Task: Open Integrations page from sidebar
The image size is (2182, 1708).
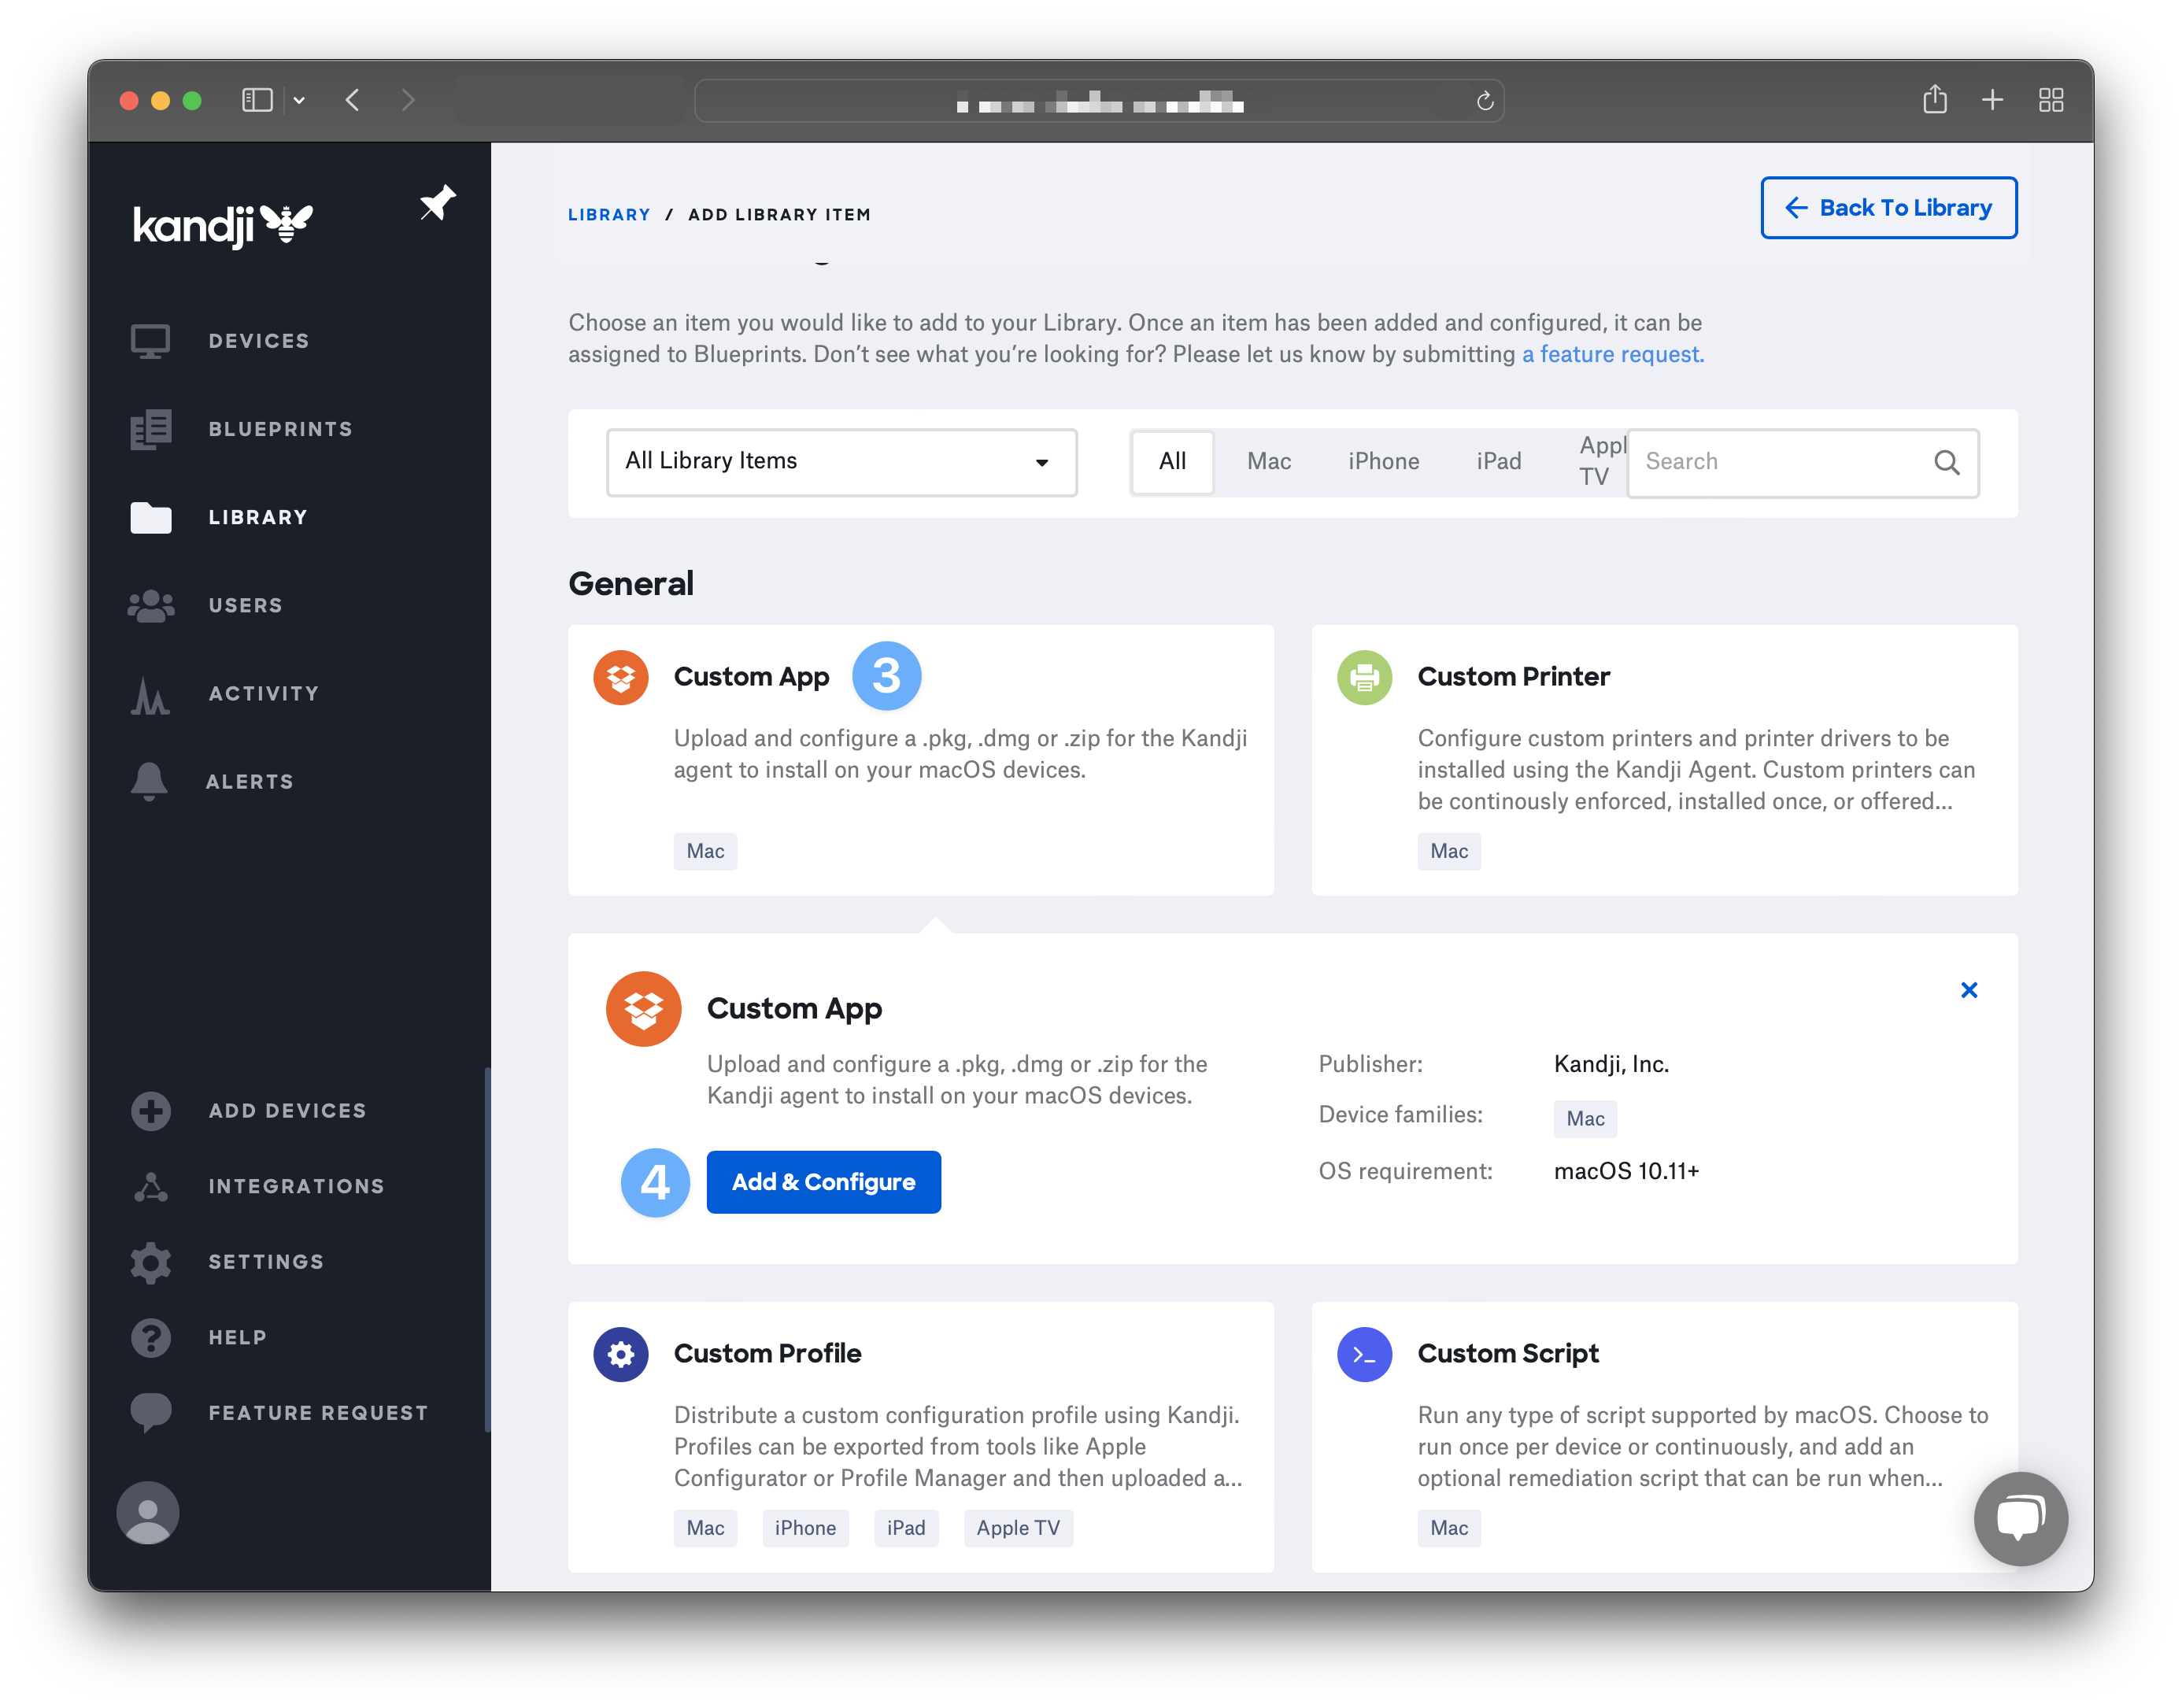Action: (295, 1186)
